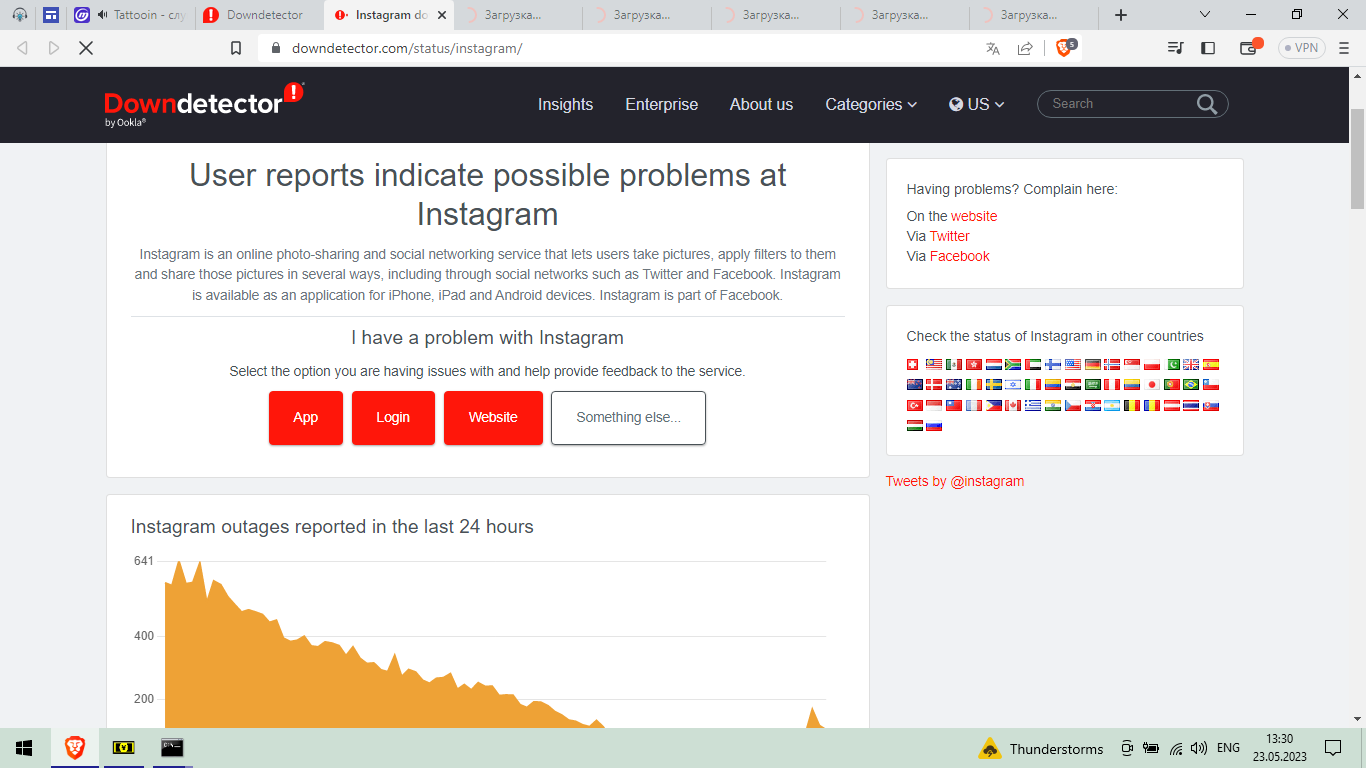Image resolution: width=1366 pixels, height=768 pixels.
Task: Open the Brave wallet icon
Action: 1249,48
